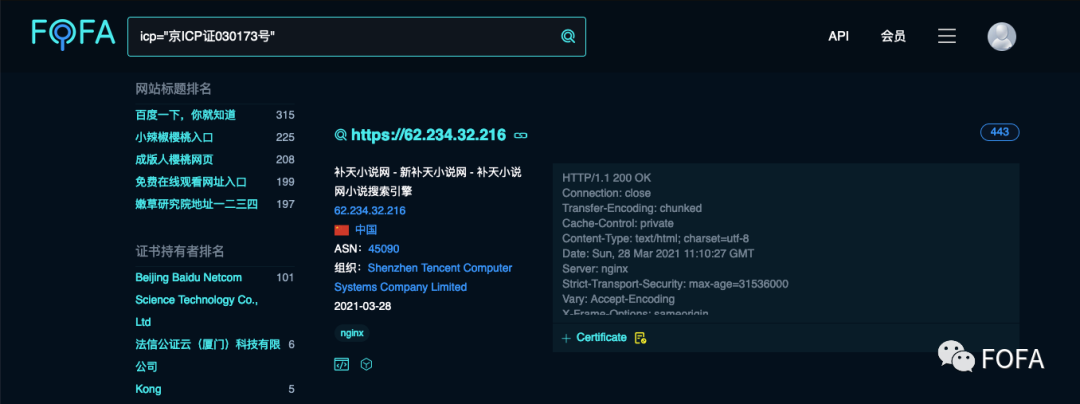Select title 成版人樱桃网页
1080x404 pixels.
pyautogui.click(x=174, y=160)
